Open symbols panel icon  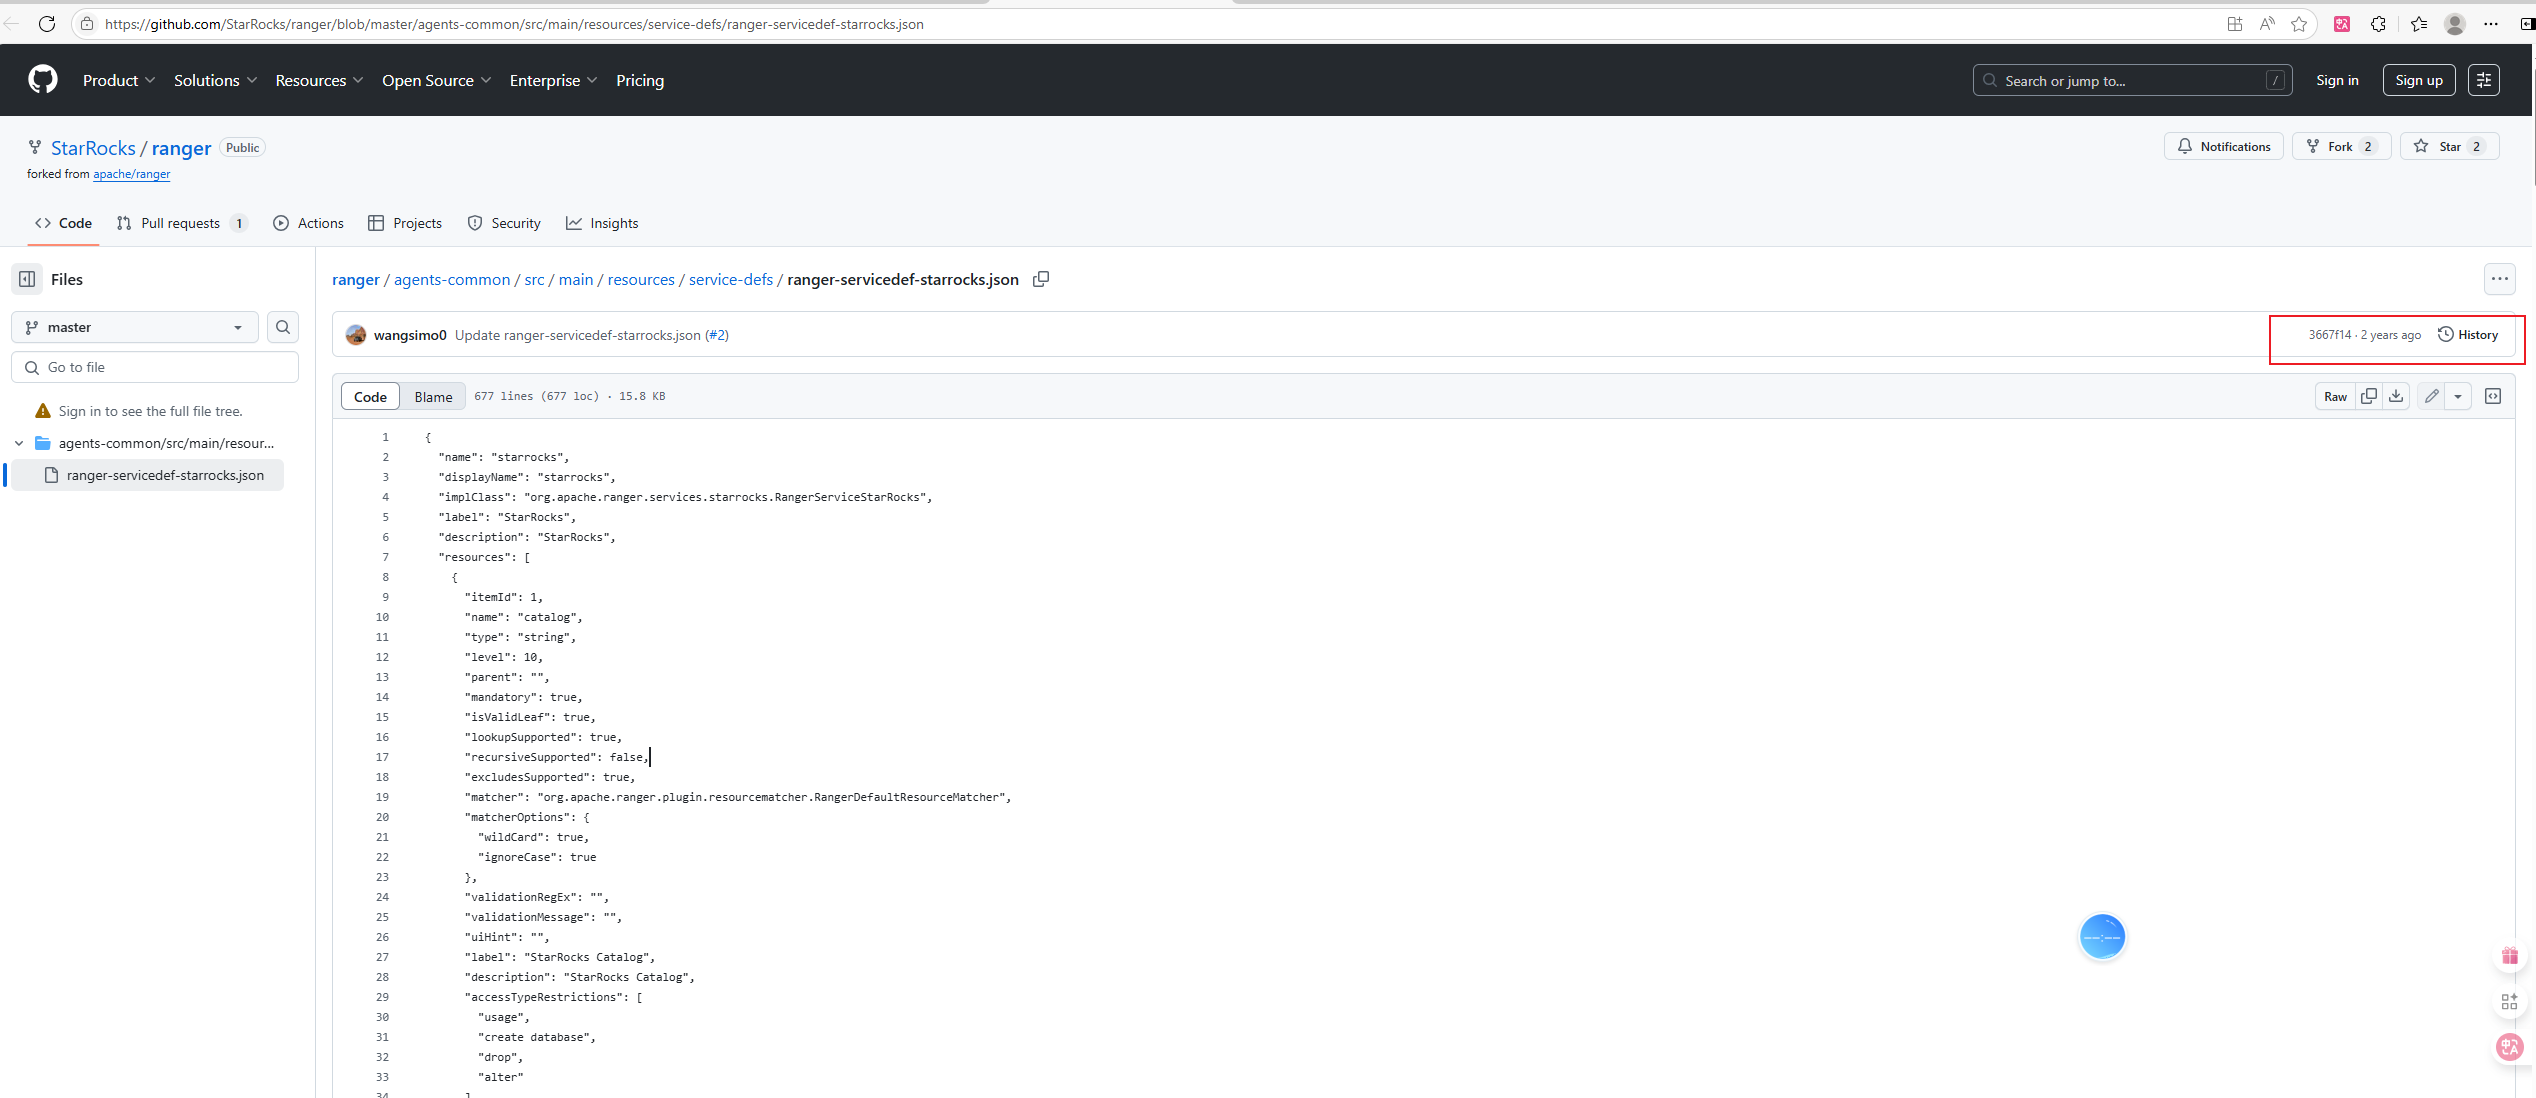[x=2493, y=396]
